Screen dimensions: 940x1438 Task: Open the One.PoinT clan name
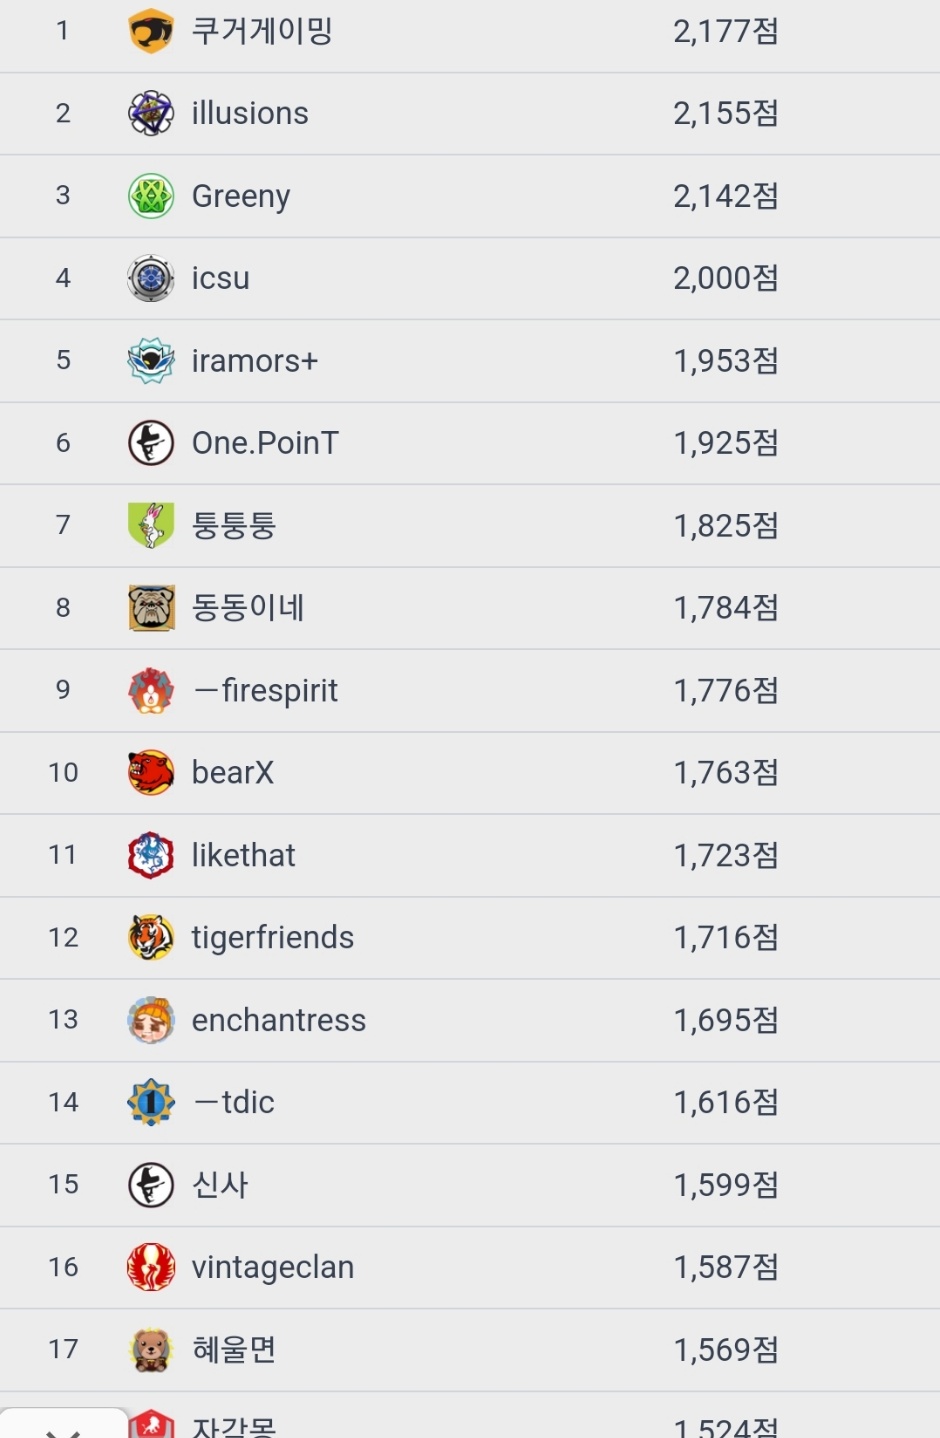click(x=265, y=443)
